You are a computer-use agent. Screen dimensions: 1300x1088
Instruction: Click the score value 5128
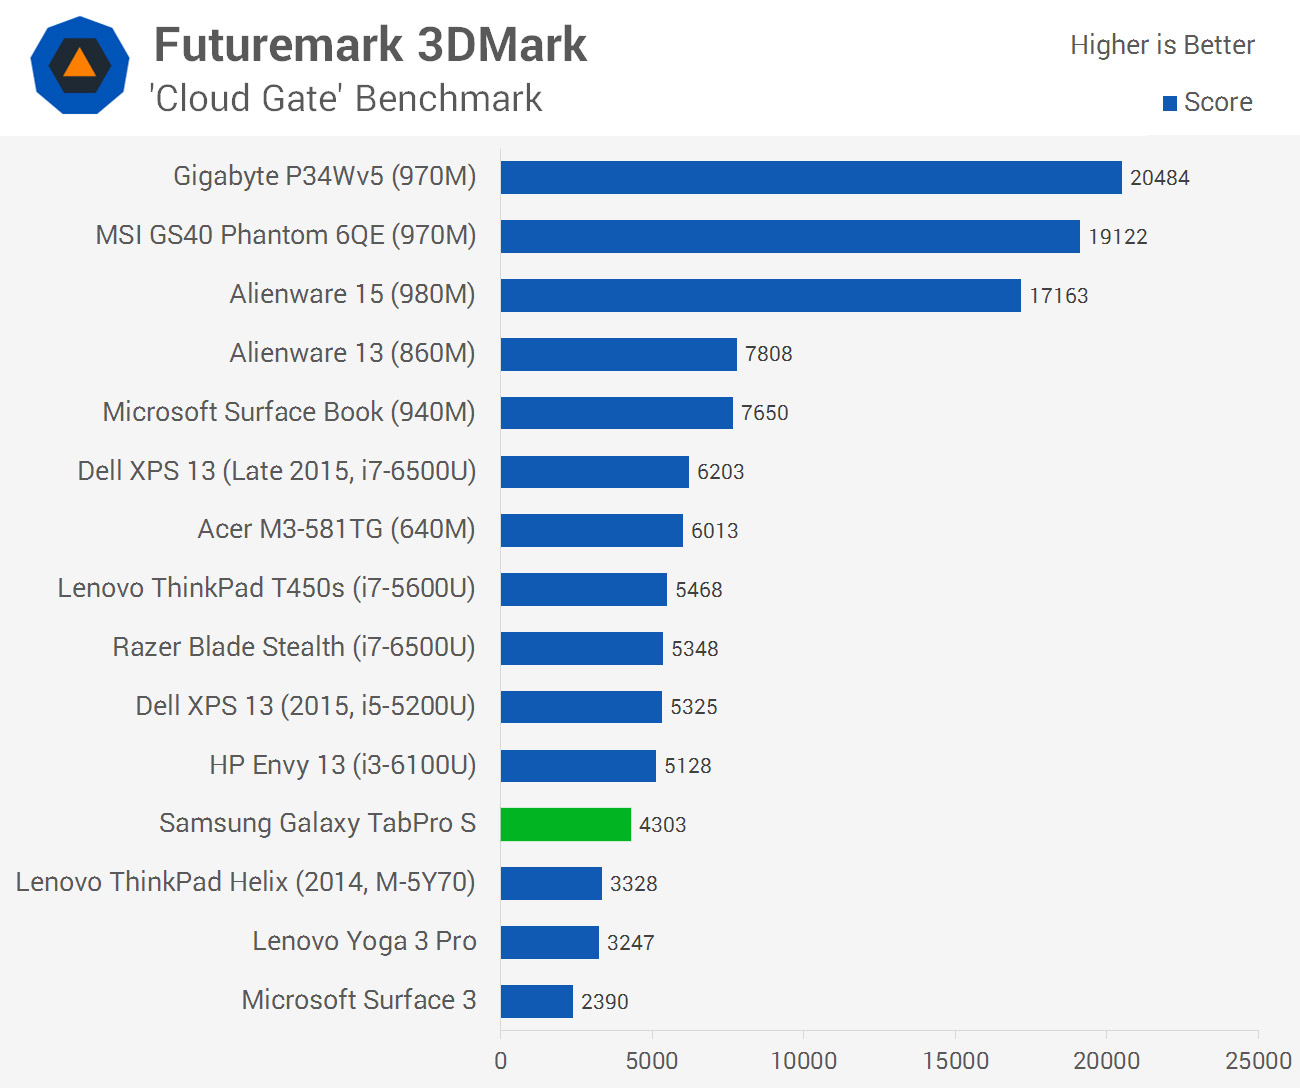(x=688, y=766)
